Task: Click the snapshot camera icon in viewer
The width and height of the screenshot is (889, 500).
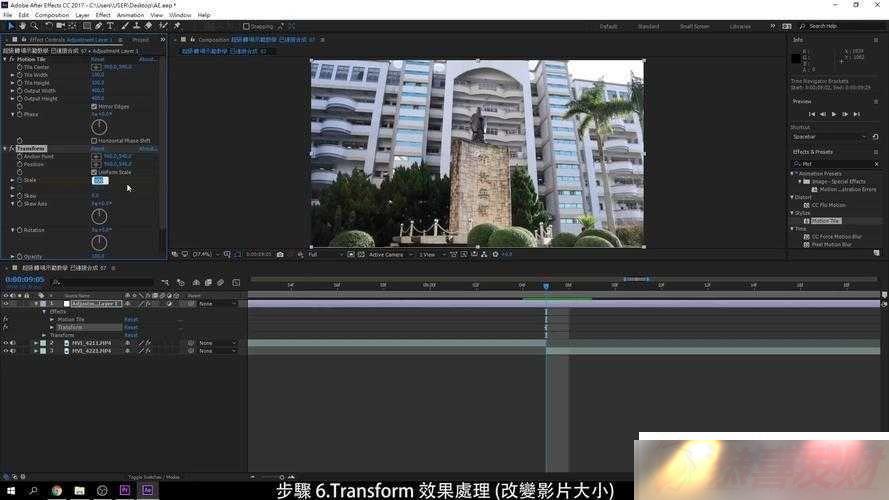Action: [x=280, y=255]
